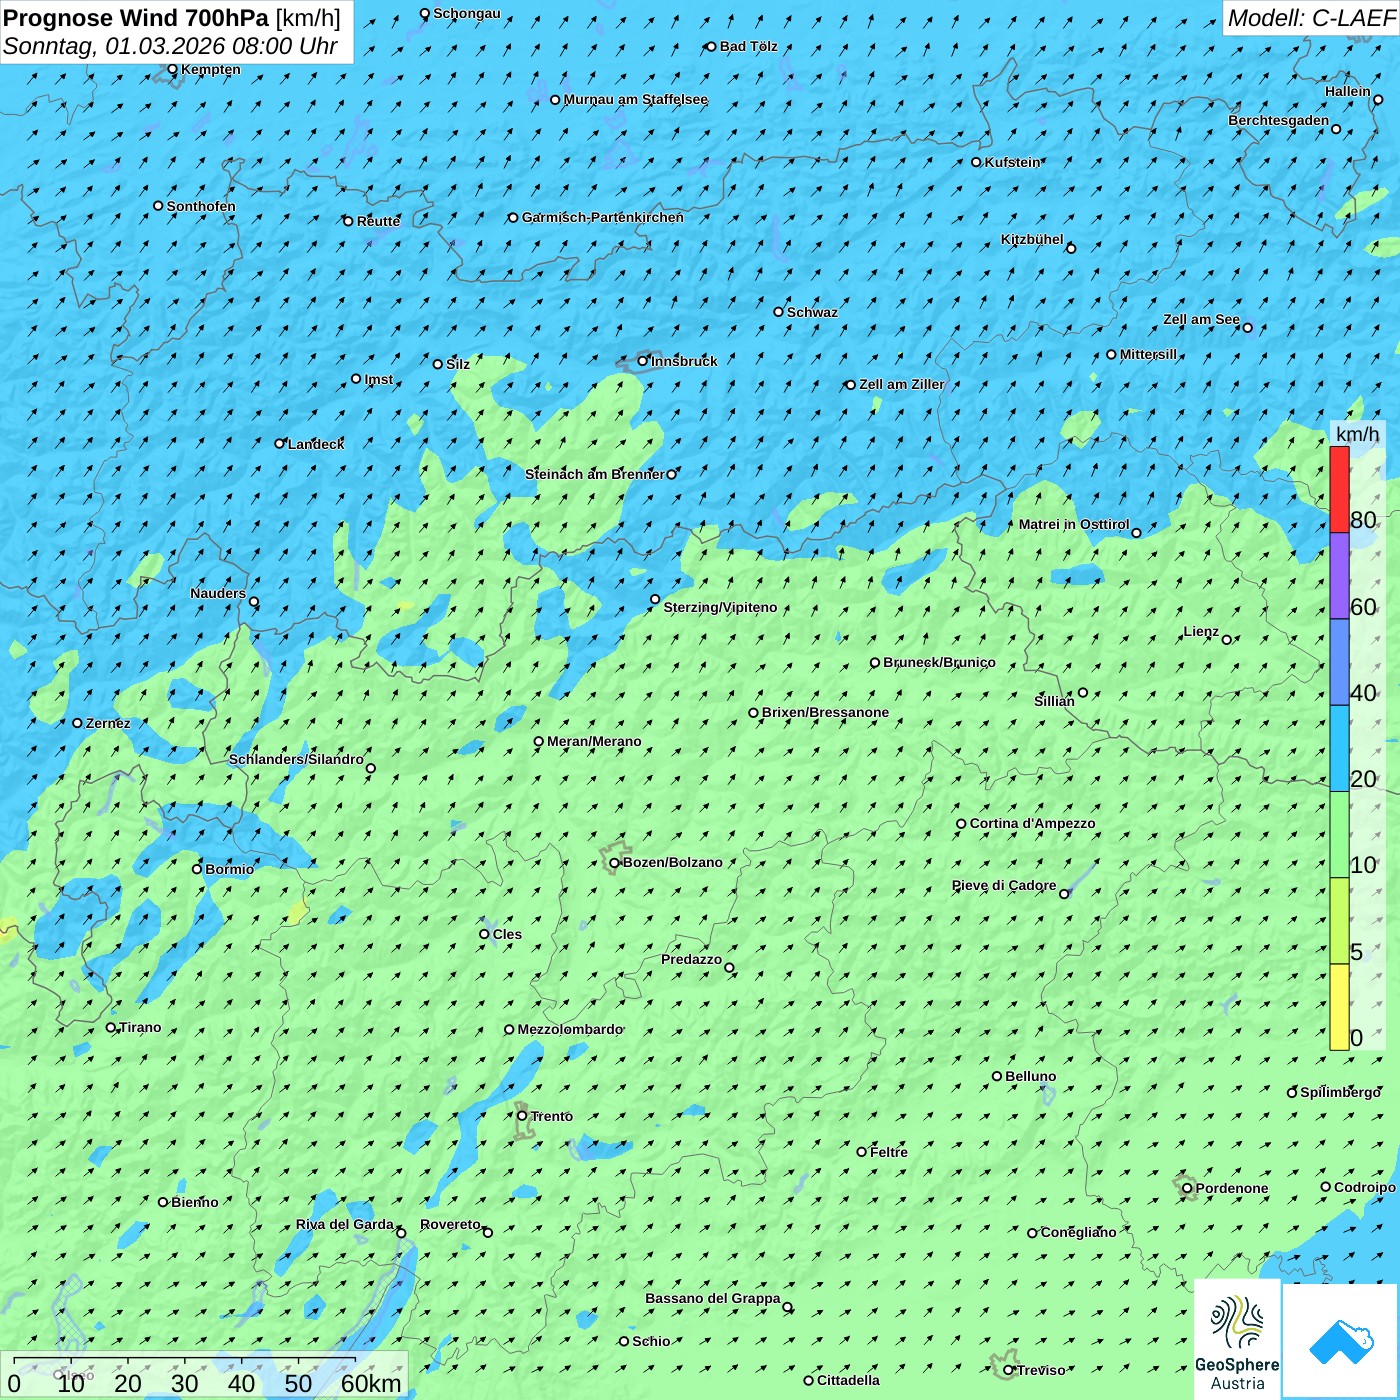Screen dimensions: 1400x1400
Task: Click the Riva del Garda label
Action: [x=345, y=1224]
